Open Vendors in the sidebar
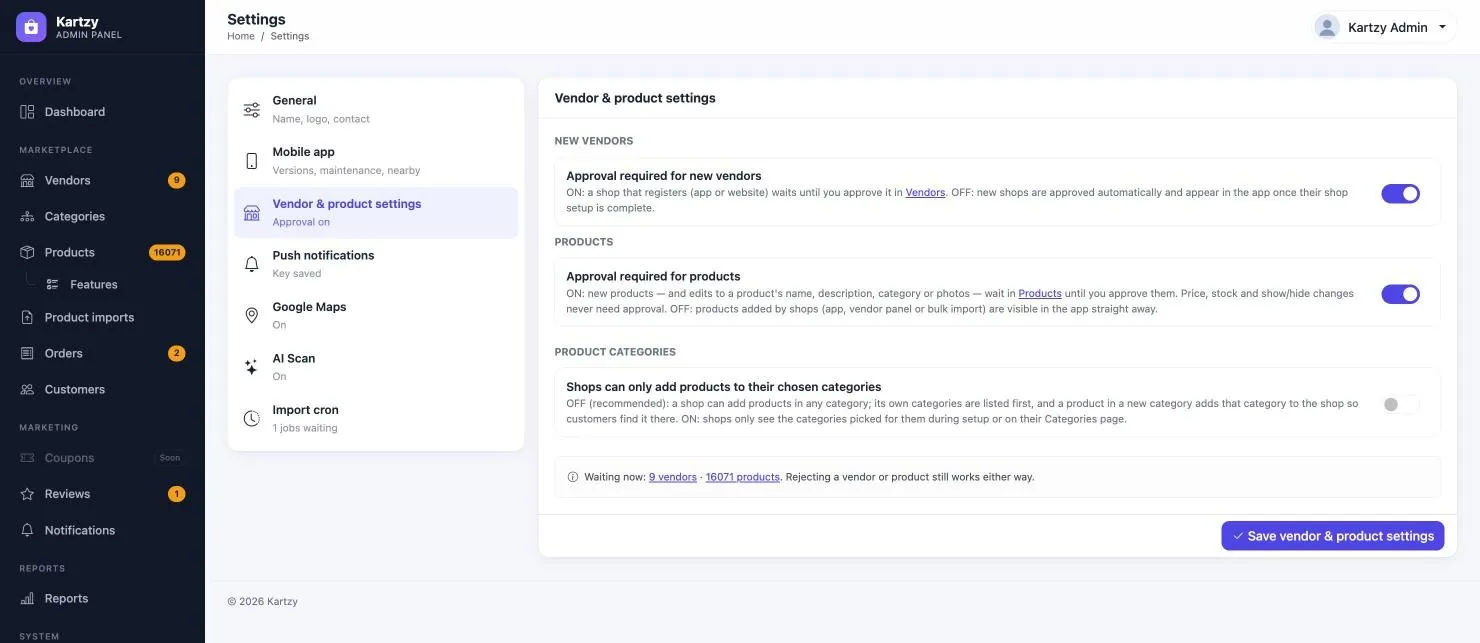Screen dimensions: 1480x643 pyautogui.click(x=102, y=181)
